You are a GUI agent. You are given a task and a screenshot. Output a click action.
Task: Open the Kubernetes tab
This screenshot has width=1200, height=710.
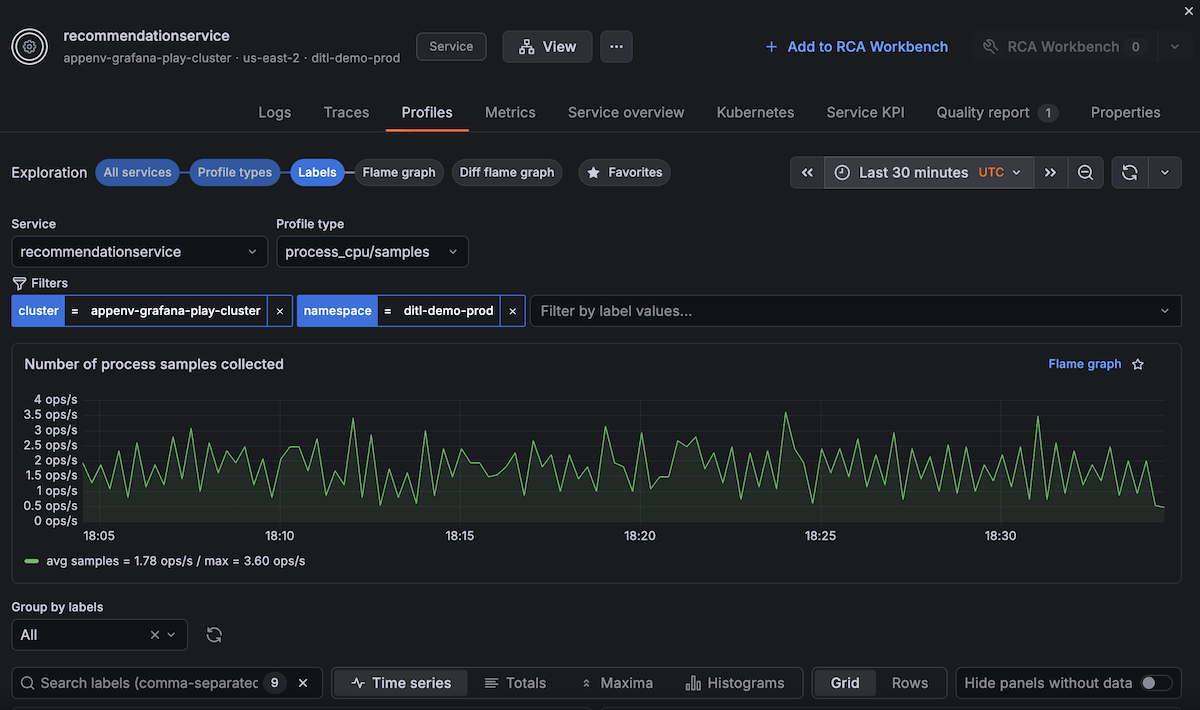755,112
